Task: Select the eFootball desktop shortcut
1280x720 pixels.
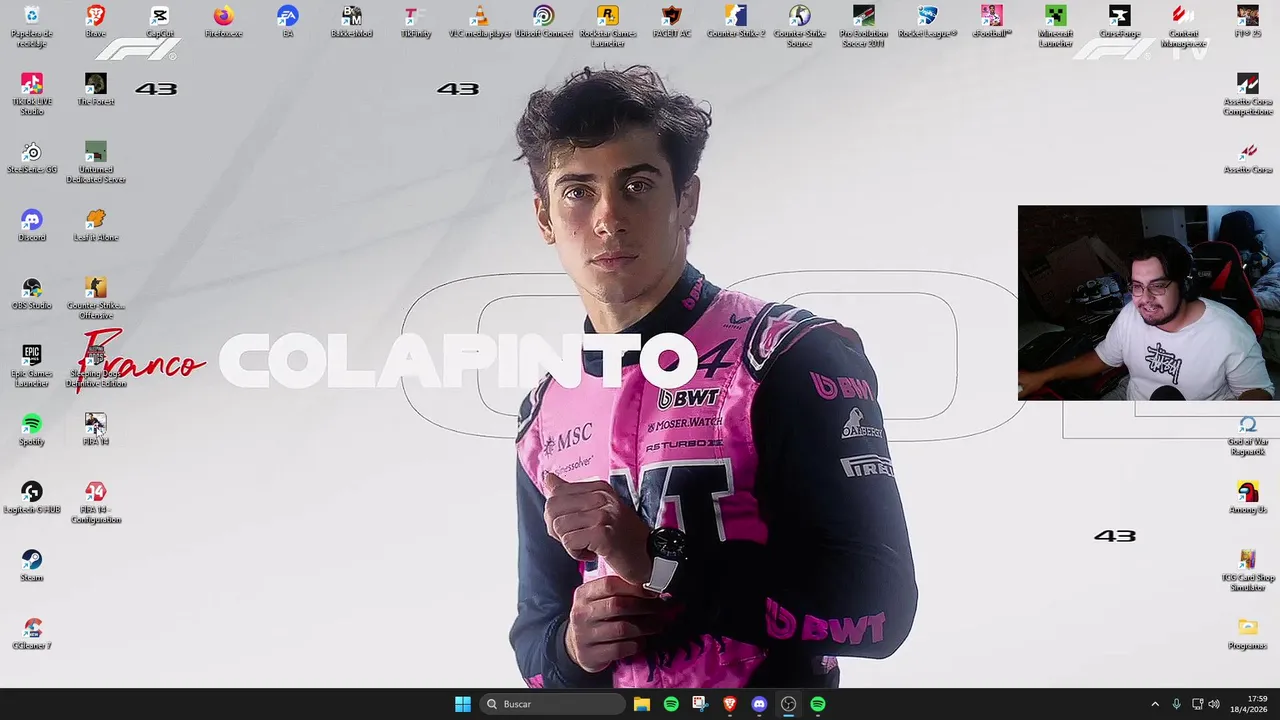Action: click(991, 21)
